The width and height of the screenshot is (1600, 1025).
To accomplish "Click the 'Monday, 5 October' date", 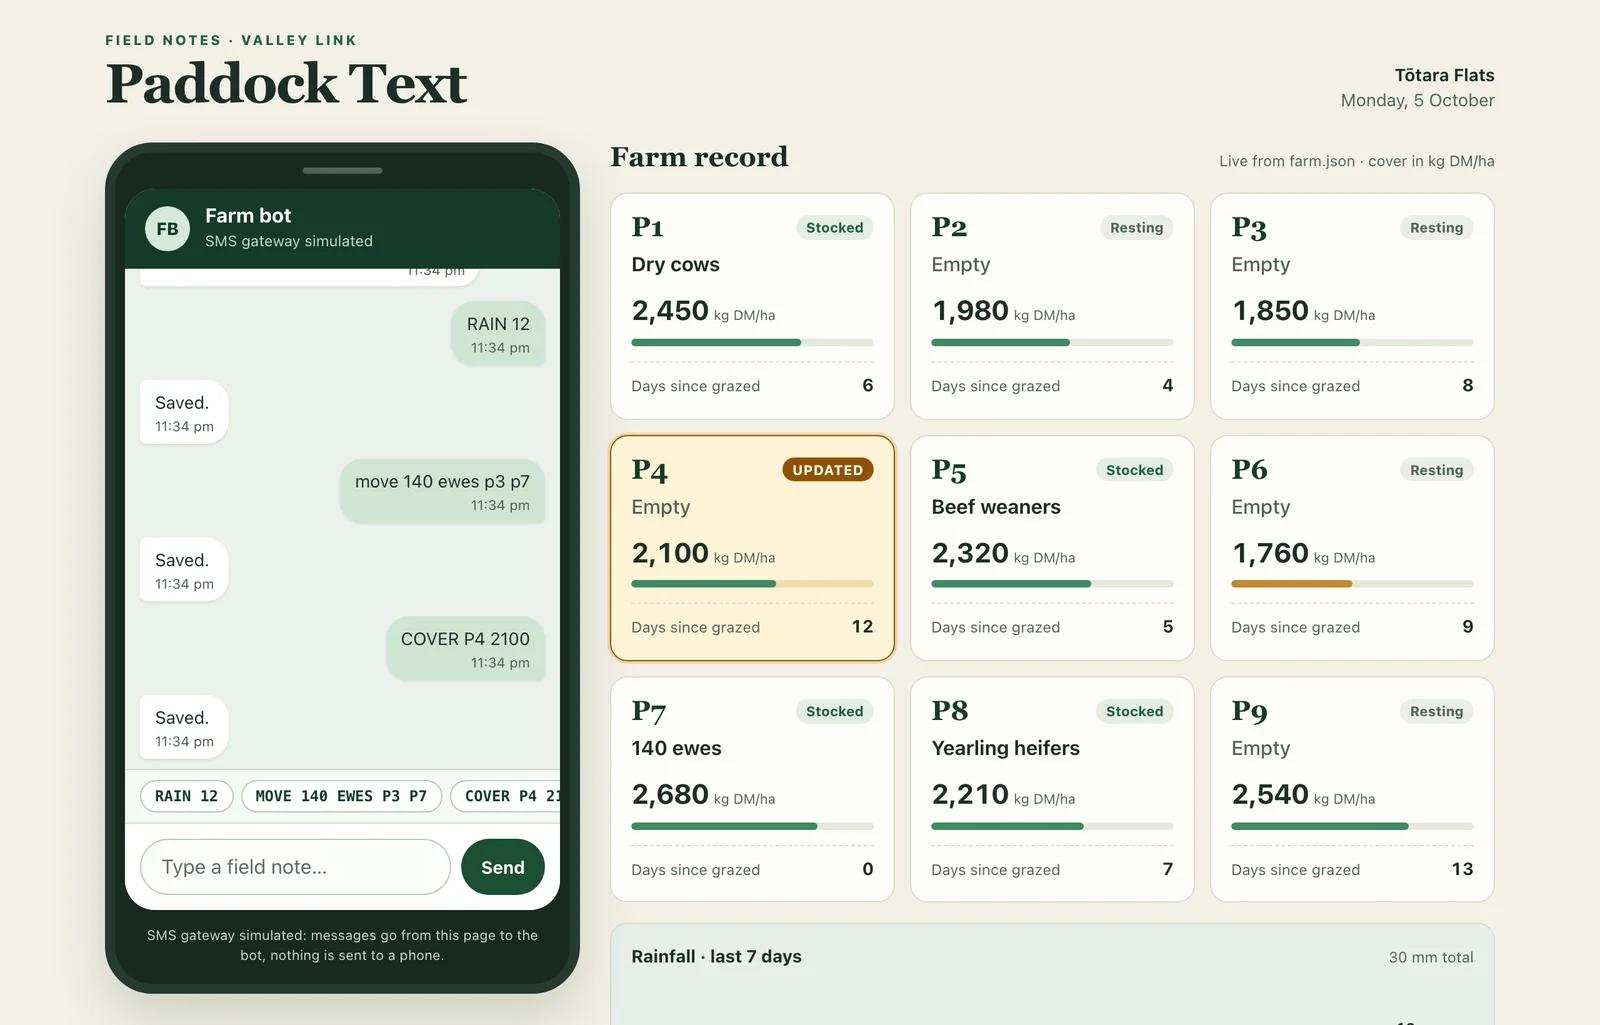I will click(1417, 100).
